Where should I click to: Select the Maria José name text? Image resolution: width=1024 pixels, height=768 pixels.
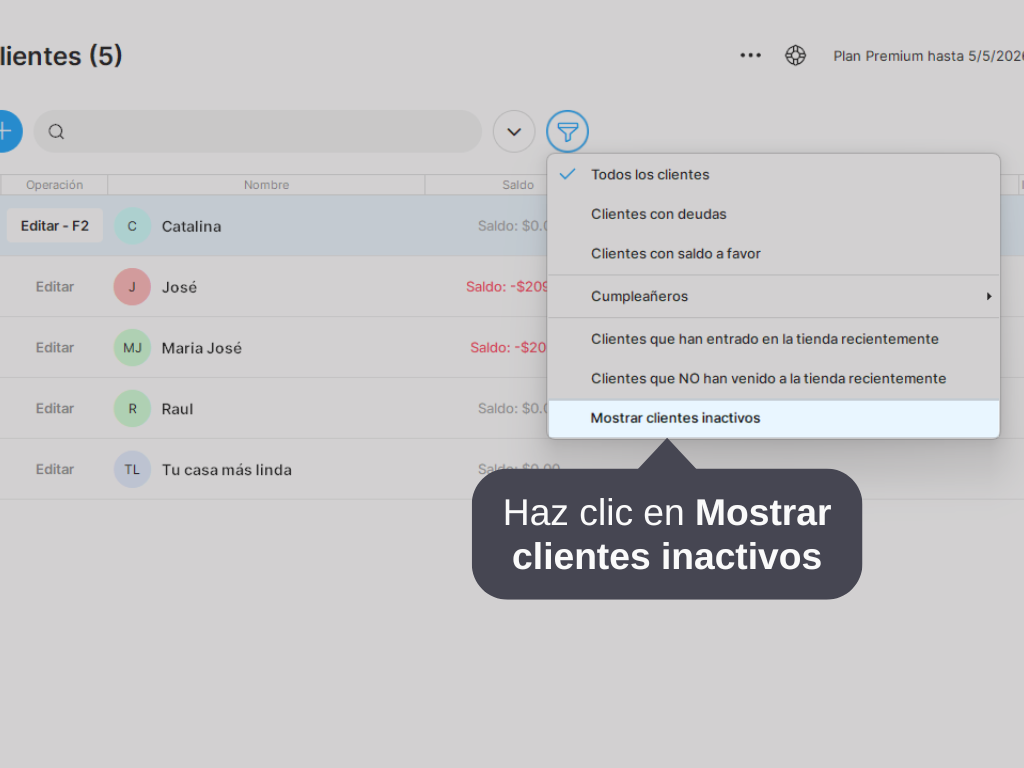(202, 348)
